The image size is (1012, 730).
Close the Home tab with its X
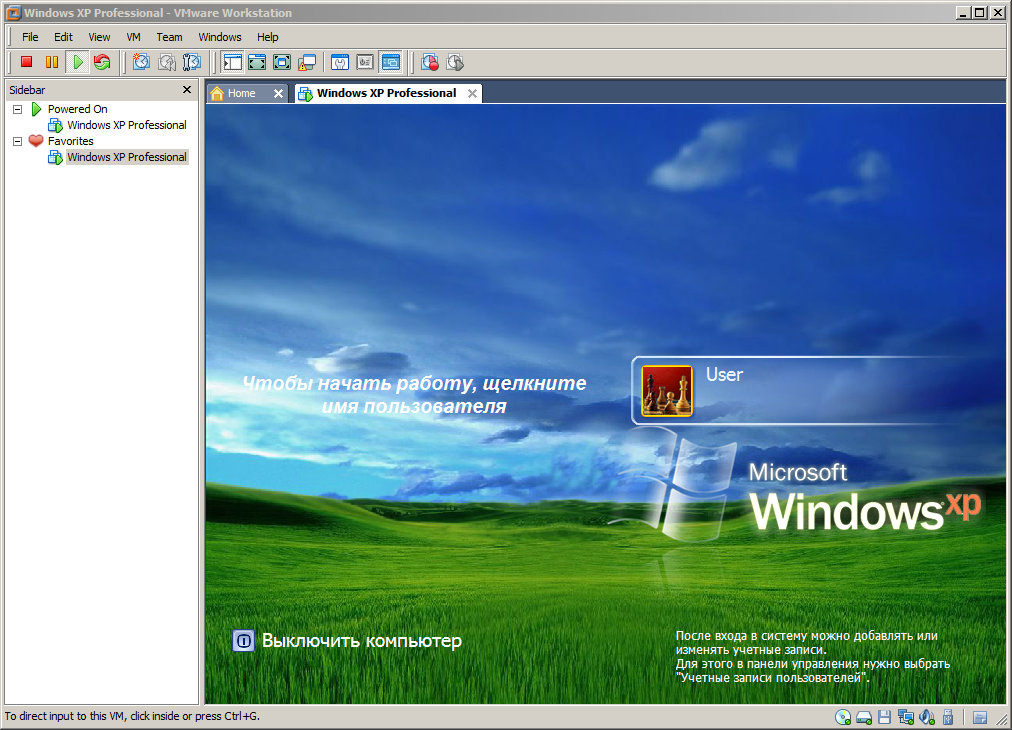278,94
